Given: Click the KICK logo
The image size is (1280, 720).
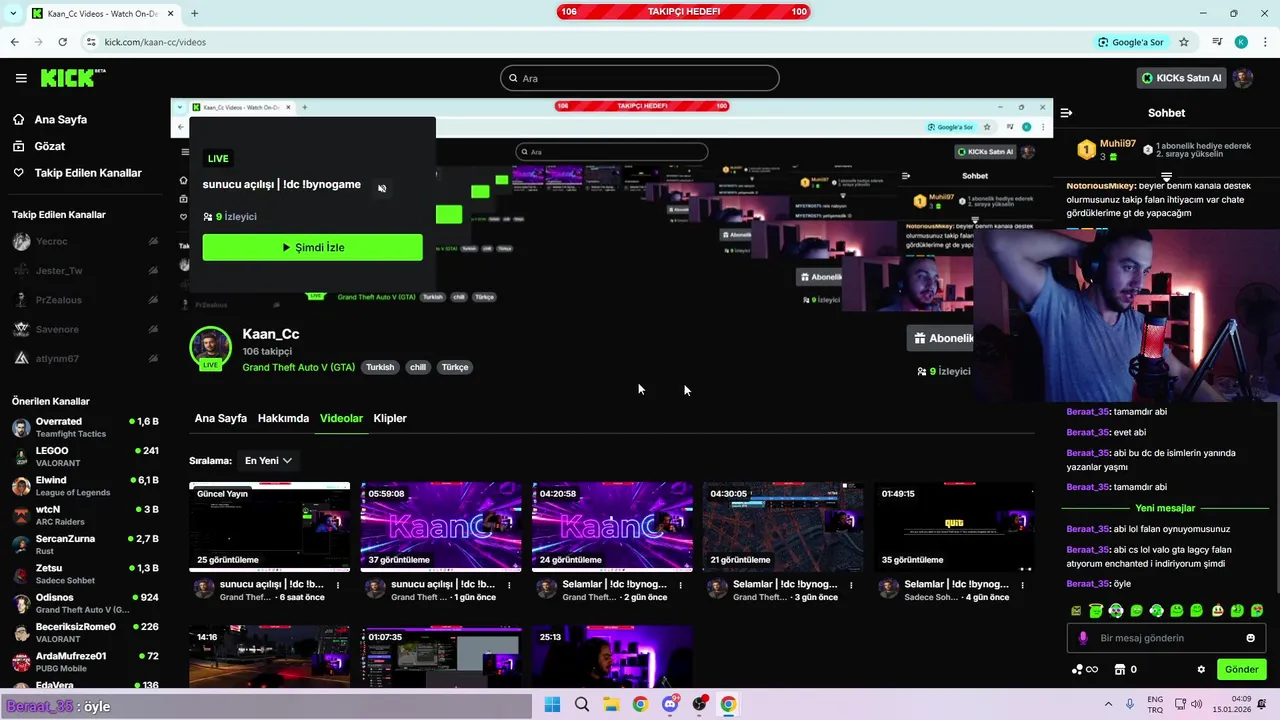Looking at the screenshot, I should pyautogui.click(x=72, y=78).
